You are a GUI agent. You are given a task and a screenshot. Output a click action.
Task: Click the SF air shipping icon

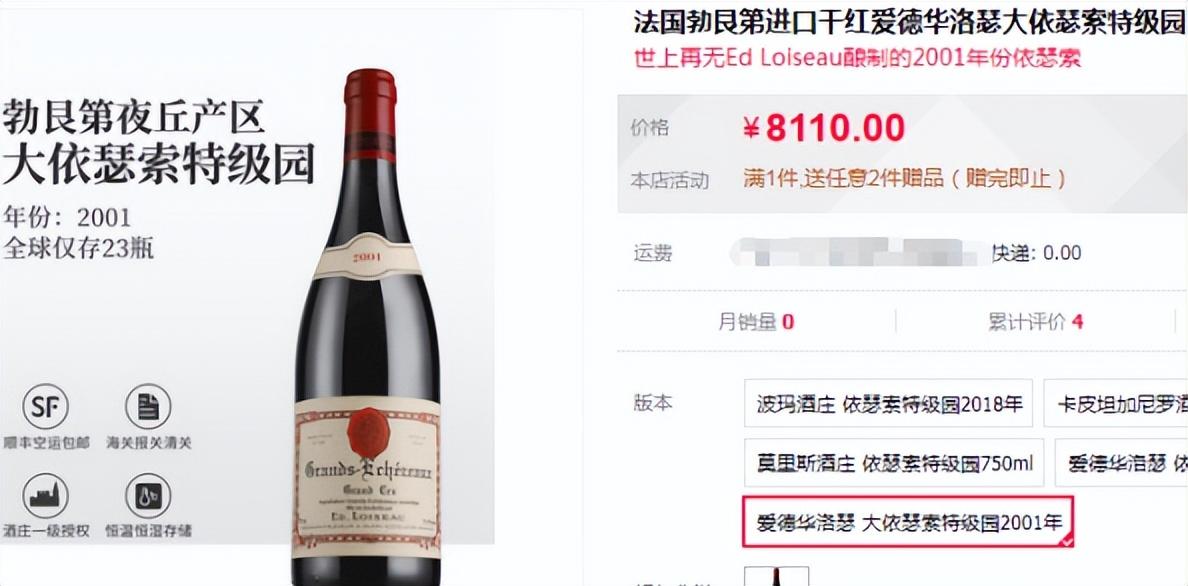45,407
